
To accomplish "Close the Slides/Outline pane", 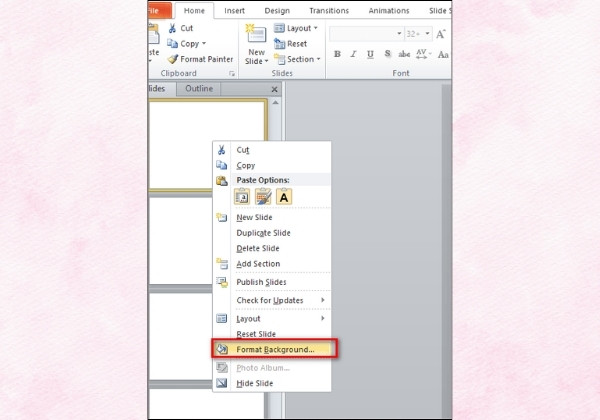I will [x=274, y=90].
